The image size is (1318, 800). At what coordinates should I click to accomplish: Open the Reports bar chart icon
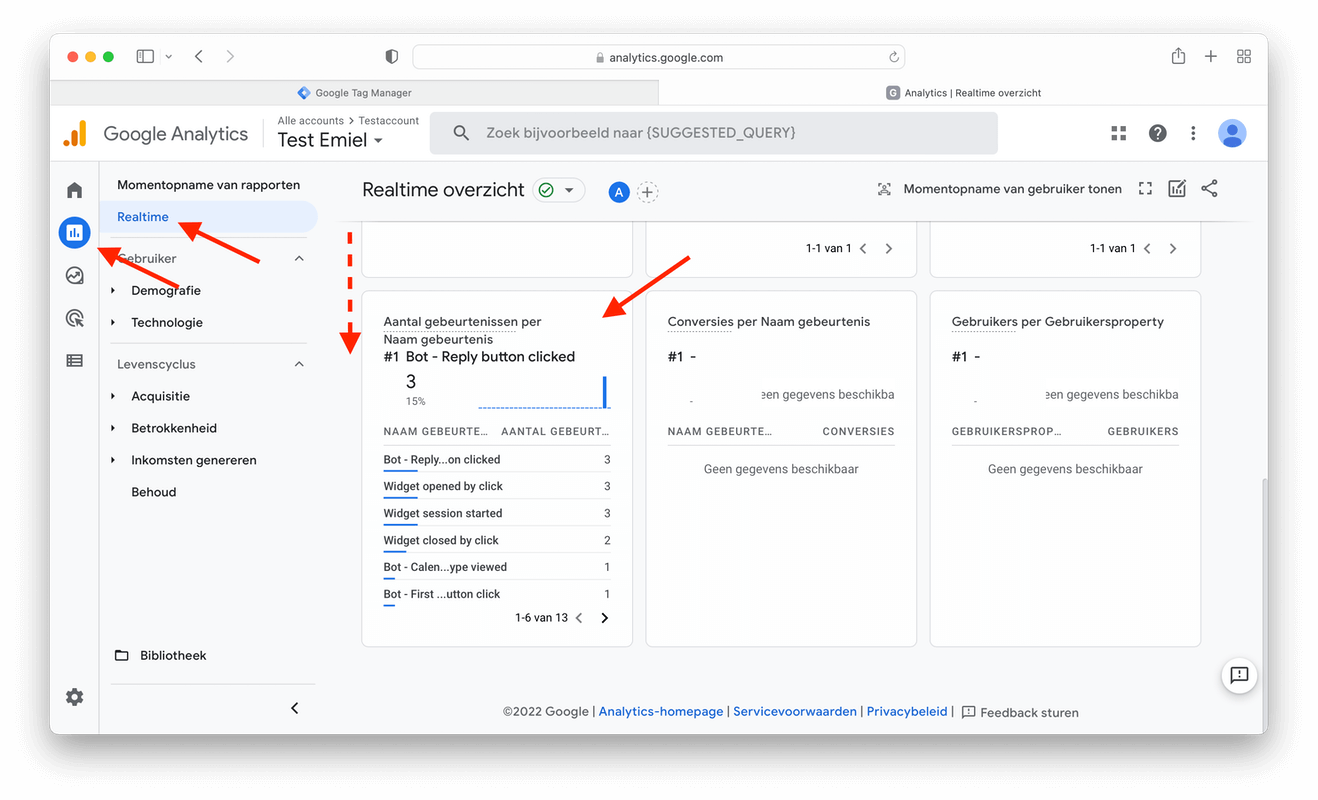pyautogui.click(x=75, y=233)
